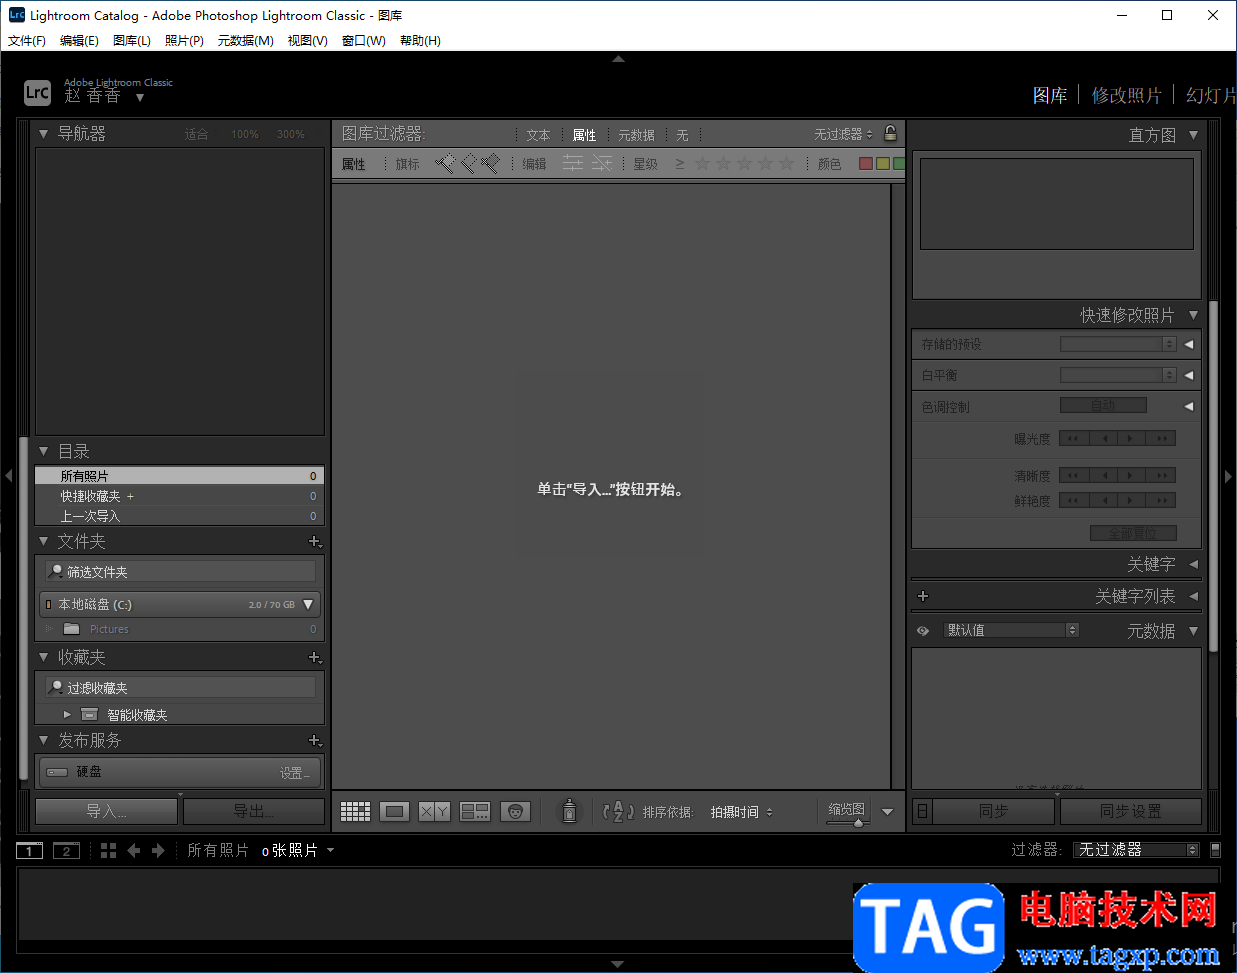Toggle metadata panel eye icon

[923, 631]
